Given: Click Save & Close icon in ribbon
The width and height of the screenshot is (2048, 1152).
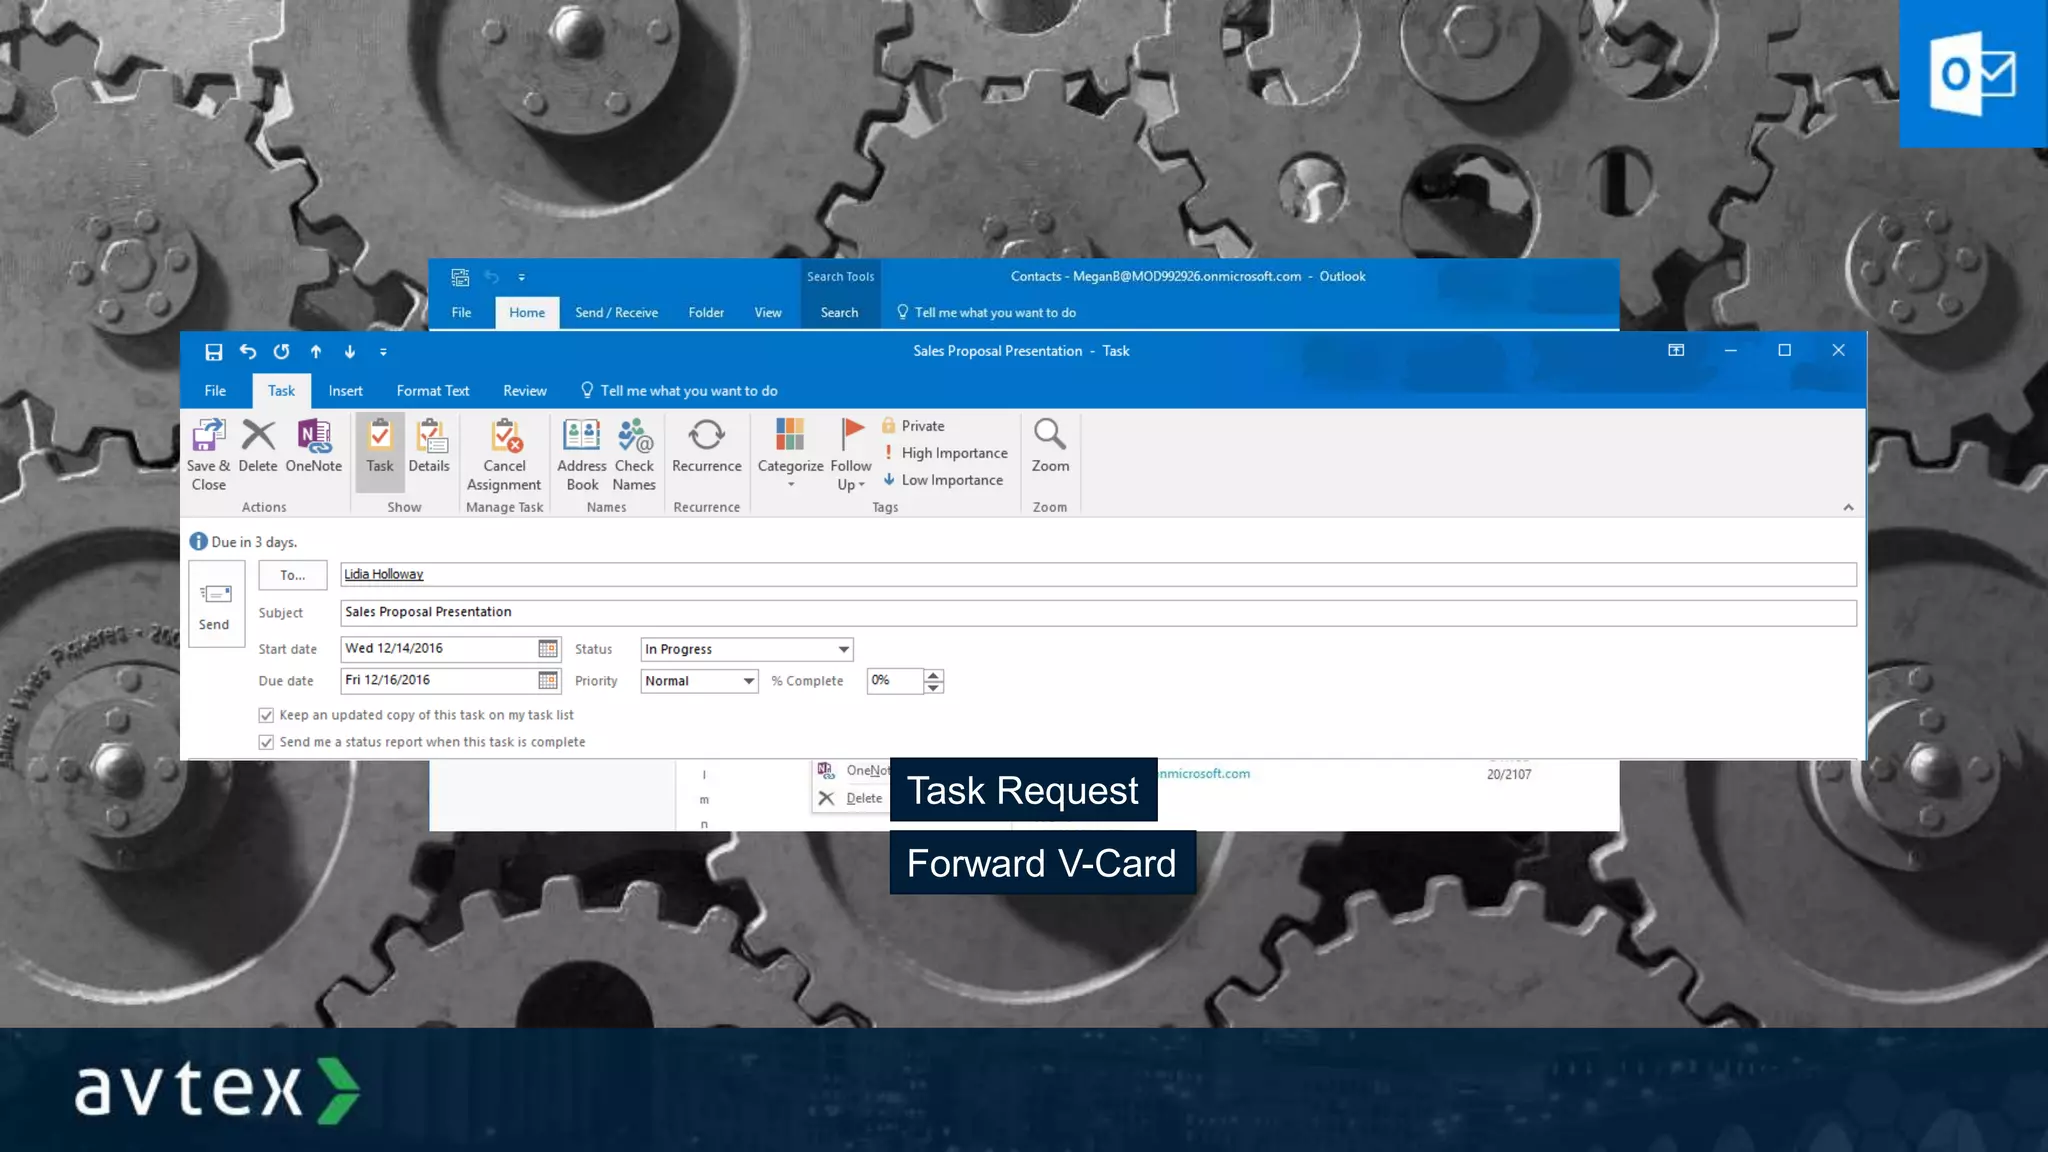Looking at the screenshot, I should pyautogui.click(x=208, y=454).
